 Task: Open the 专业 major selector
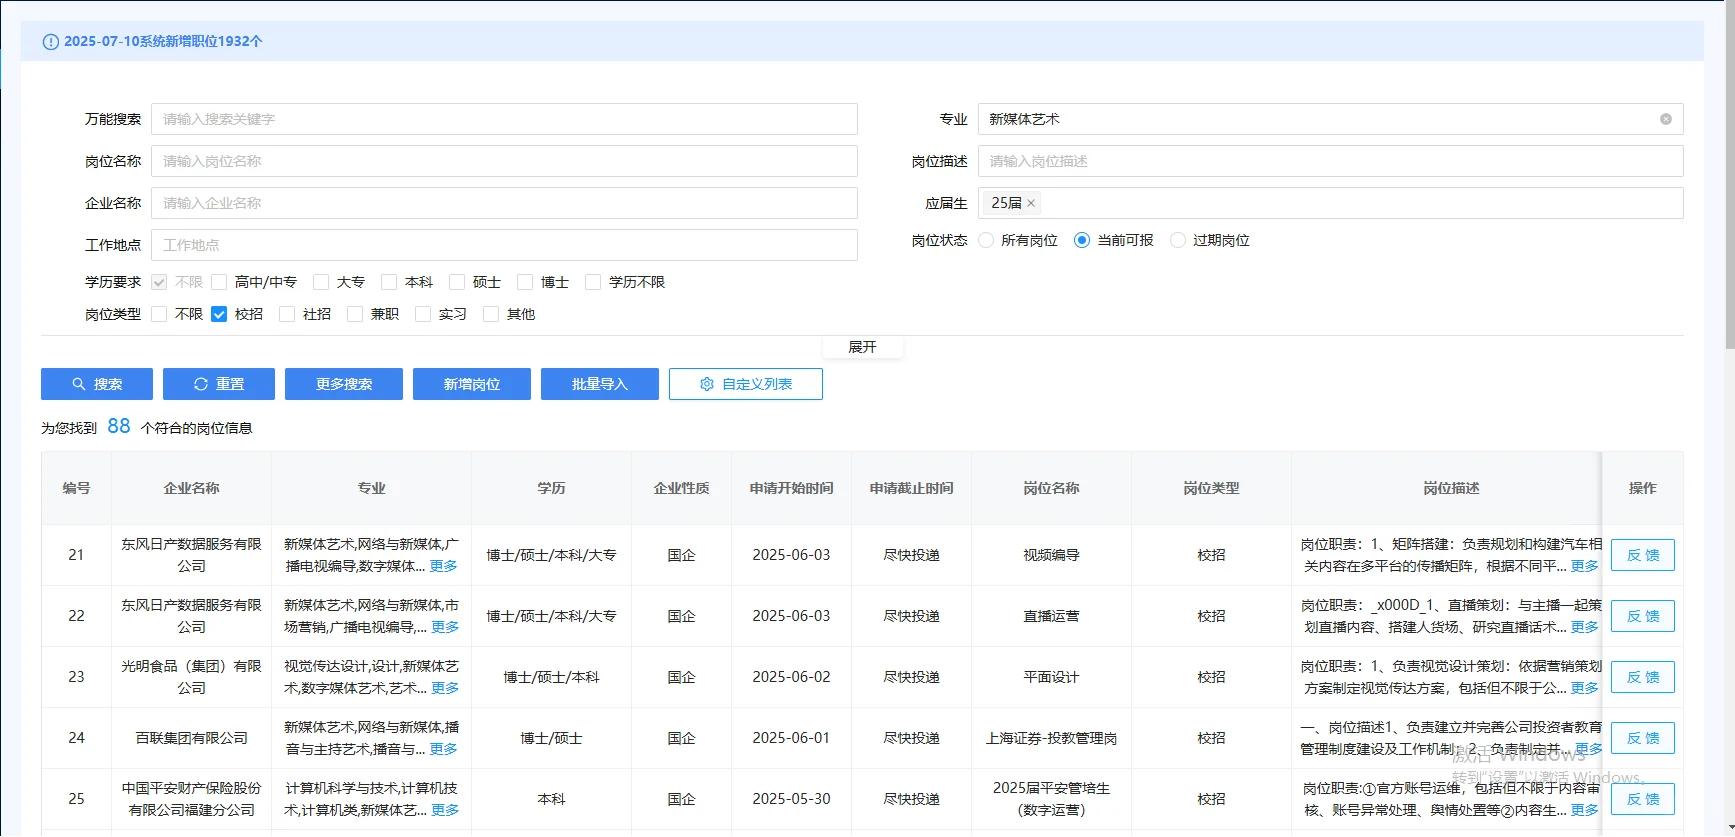point(1330,119)
